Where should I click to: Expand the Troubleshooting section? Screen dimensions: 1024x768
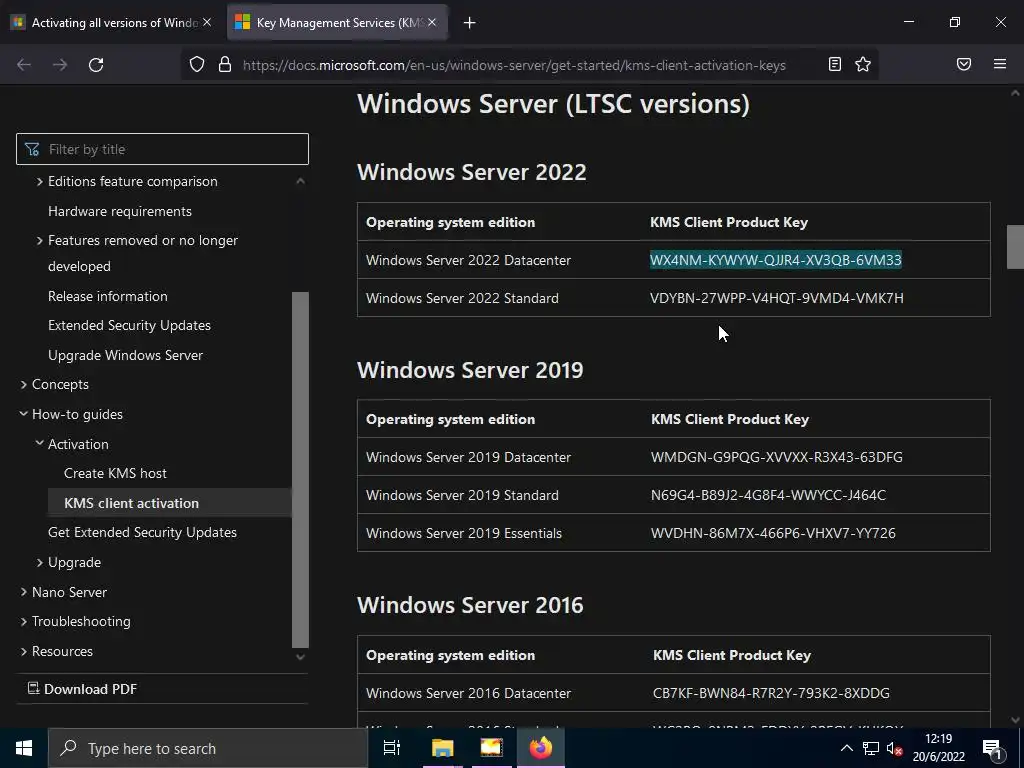(x=24, y=621)
